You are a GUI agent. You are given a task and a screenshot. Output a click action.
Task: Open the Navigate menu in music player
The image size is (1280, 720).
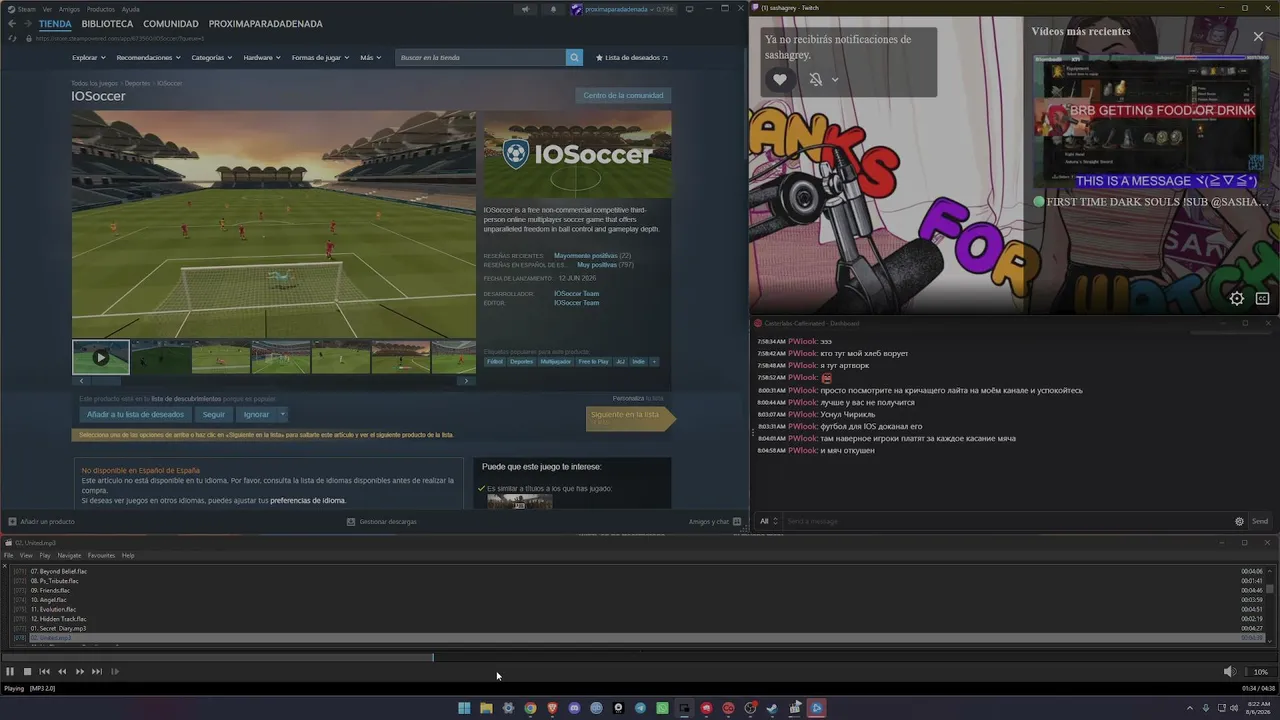point(69,556)
